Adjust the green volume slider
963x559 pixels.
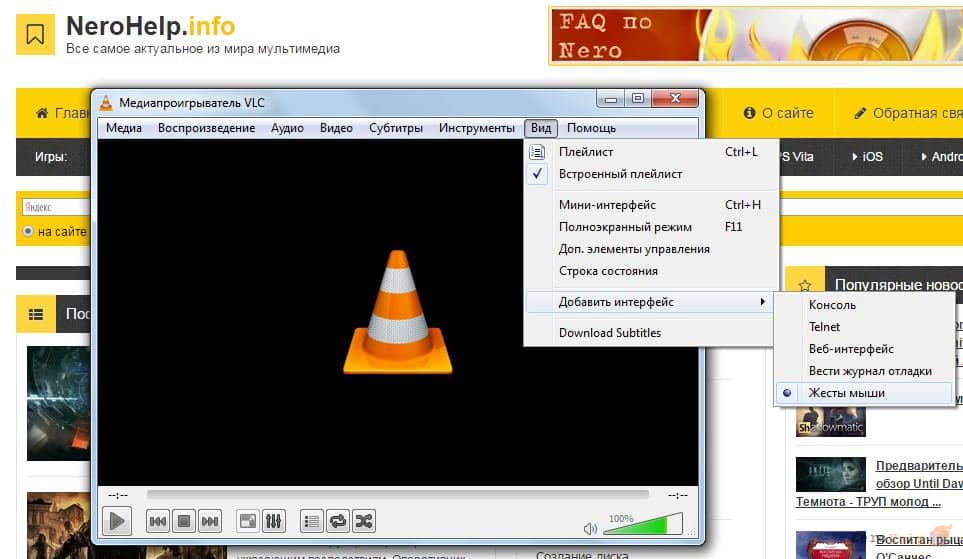click(x=643, y=524)
